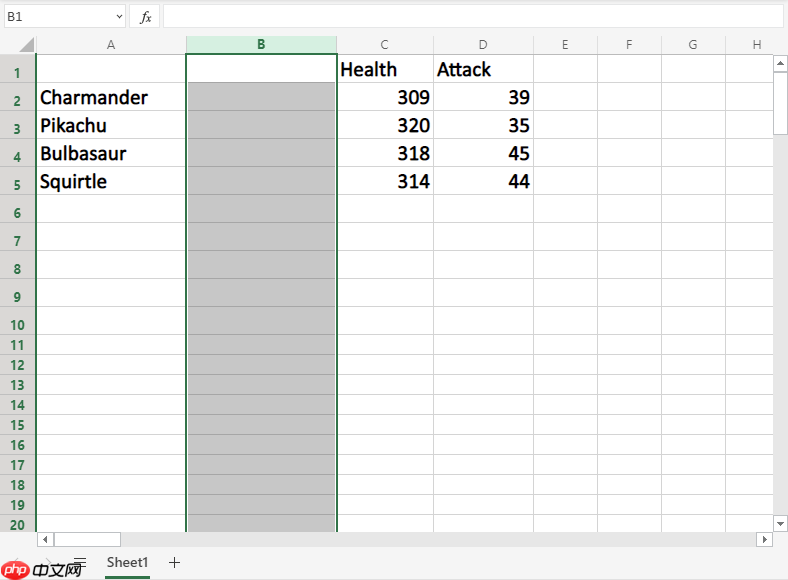The image size is (788, 580).
Task: Select the Bulbasaur cell
Action: (111, 153)
